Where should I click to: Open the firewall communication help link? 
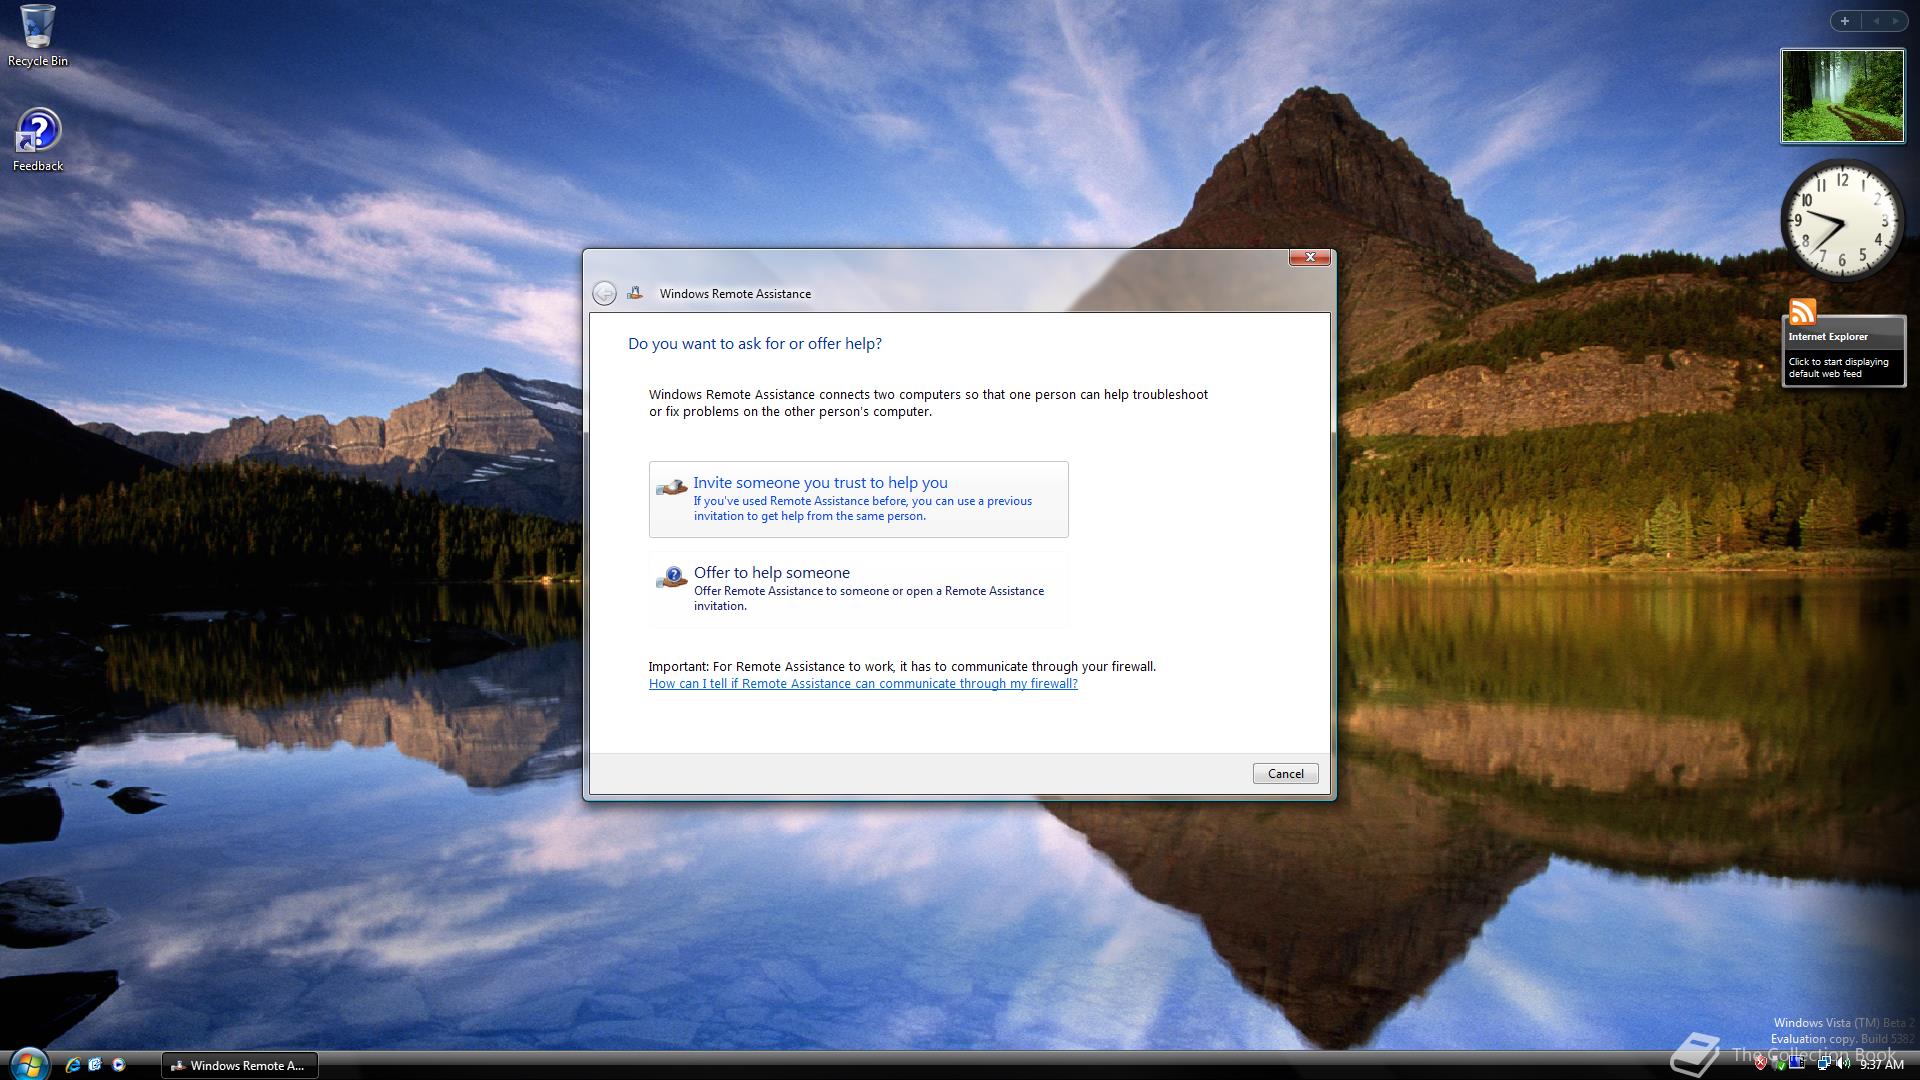(x=863, y=684)
